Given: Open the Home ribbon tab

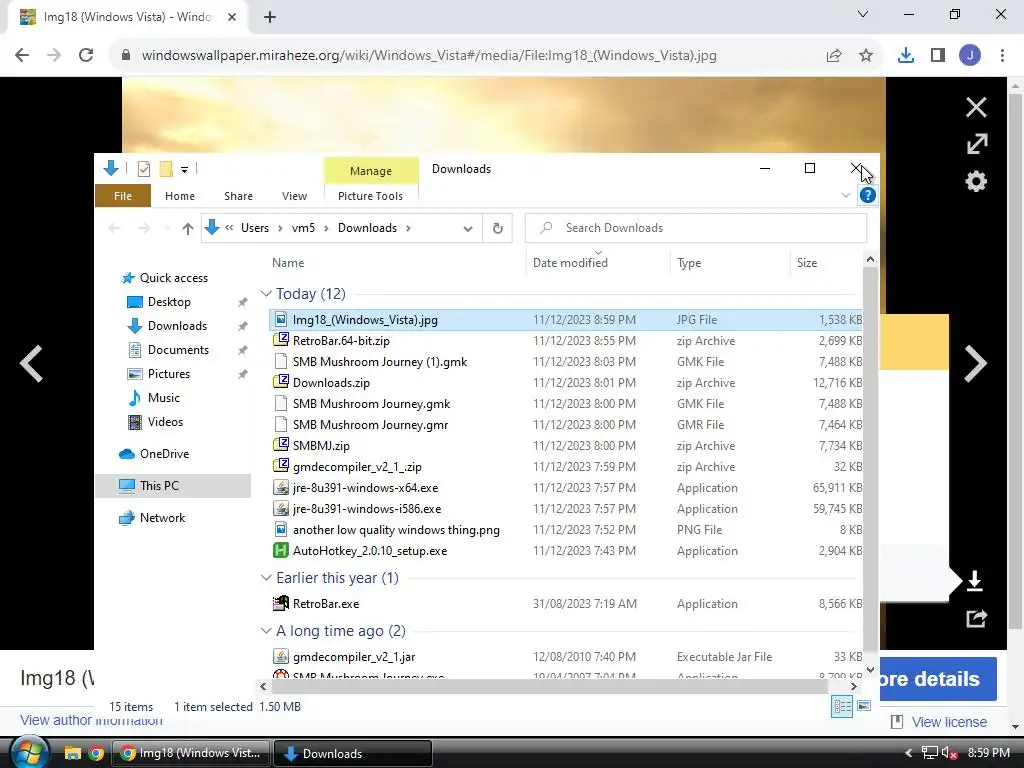Looking at the screenshot, I should 180,196.
